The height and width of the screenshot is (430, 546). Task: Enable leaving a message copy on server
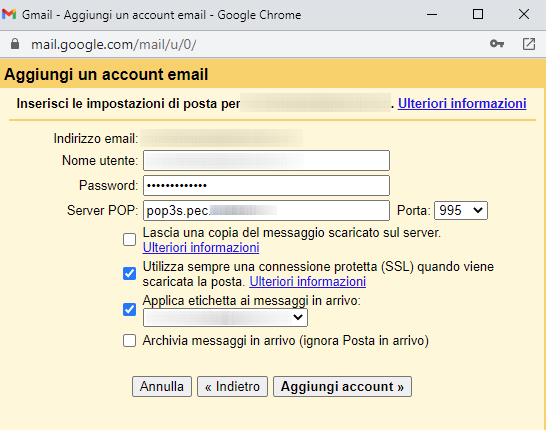pyautogui.click(x=130, y=240)
